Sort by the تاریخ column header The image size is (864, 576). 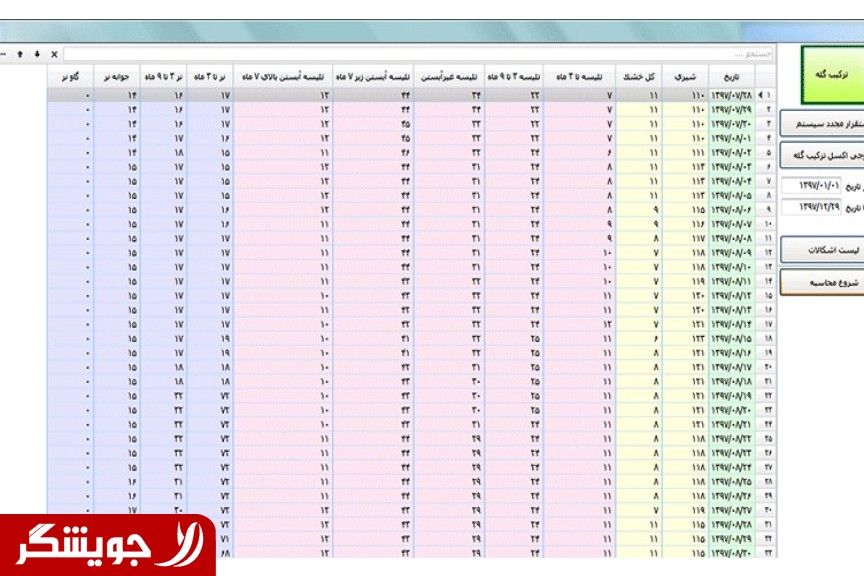[727, 76]
